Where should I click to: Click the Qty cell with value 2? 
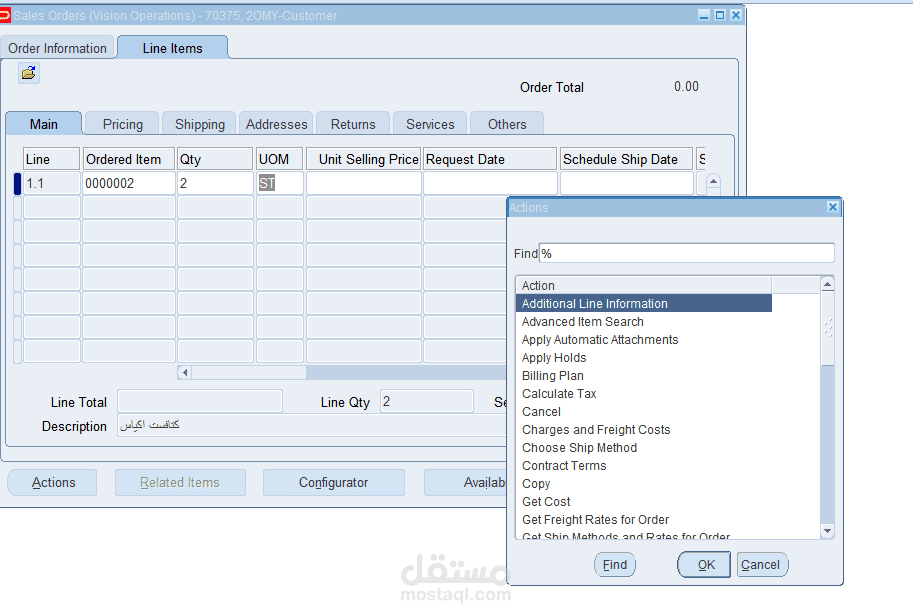click(x=215, y=183)
